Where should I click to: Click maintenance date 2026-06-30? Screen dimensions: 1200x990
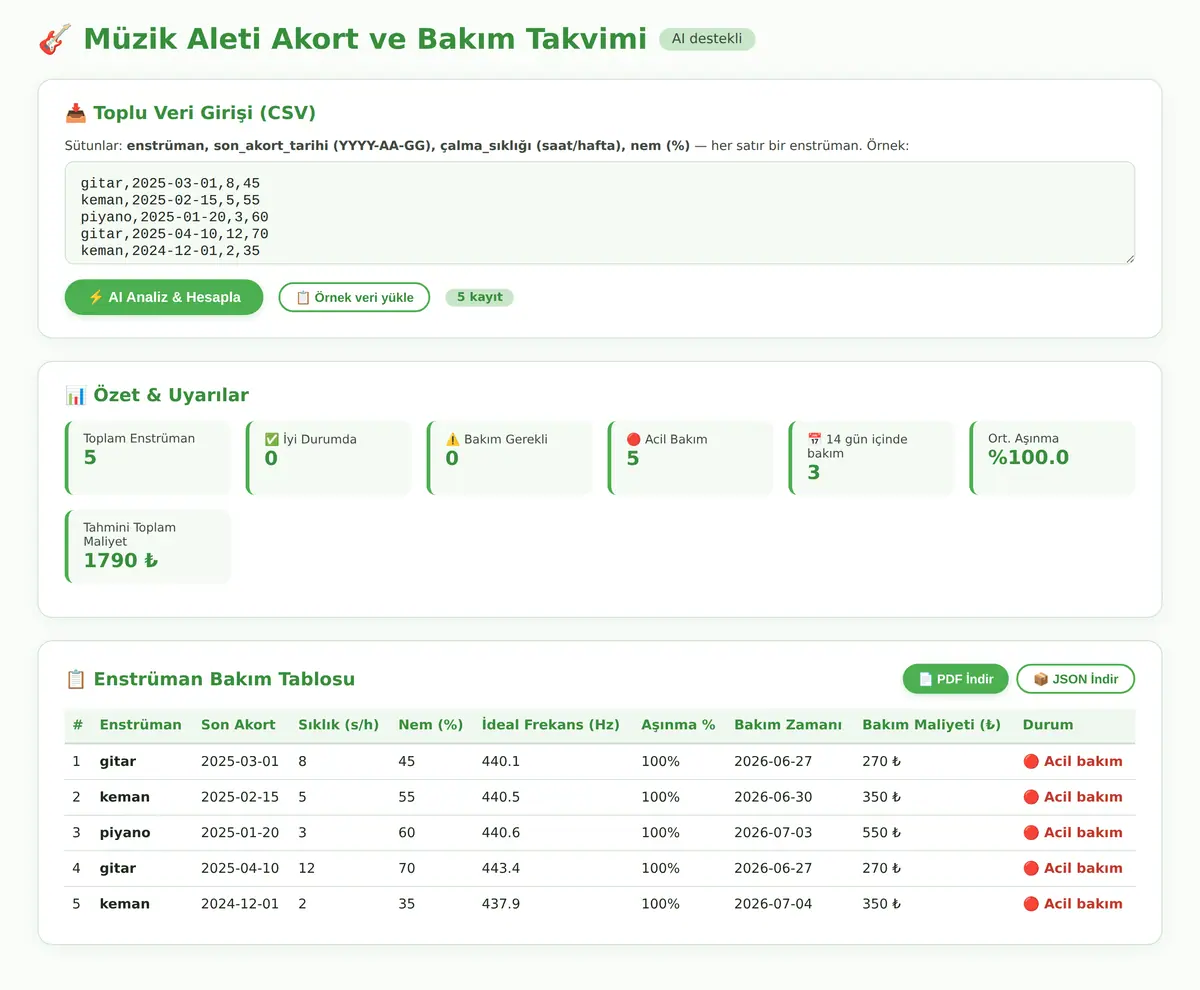773,797
